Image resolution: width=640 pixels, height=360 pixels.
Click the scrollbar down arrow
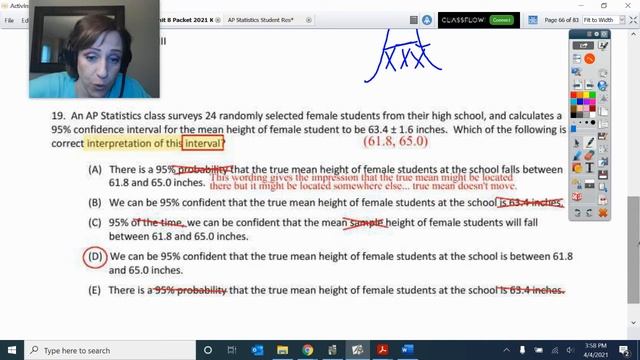(x=633, y=322)
